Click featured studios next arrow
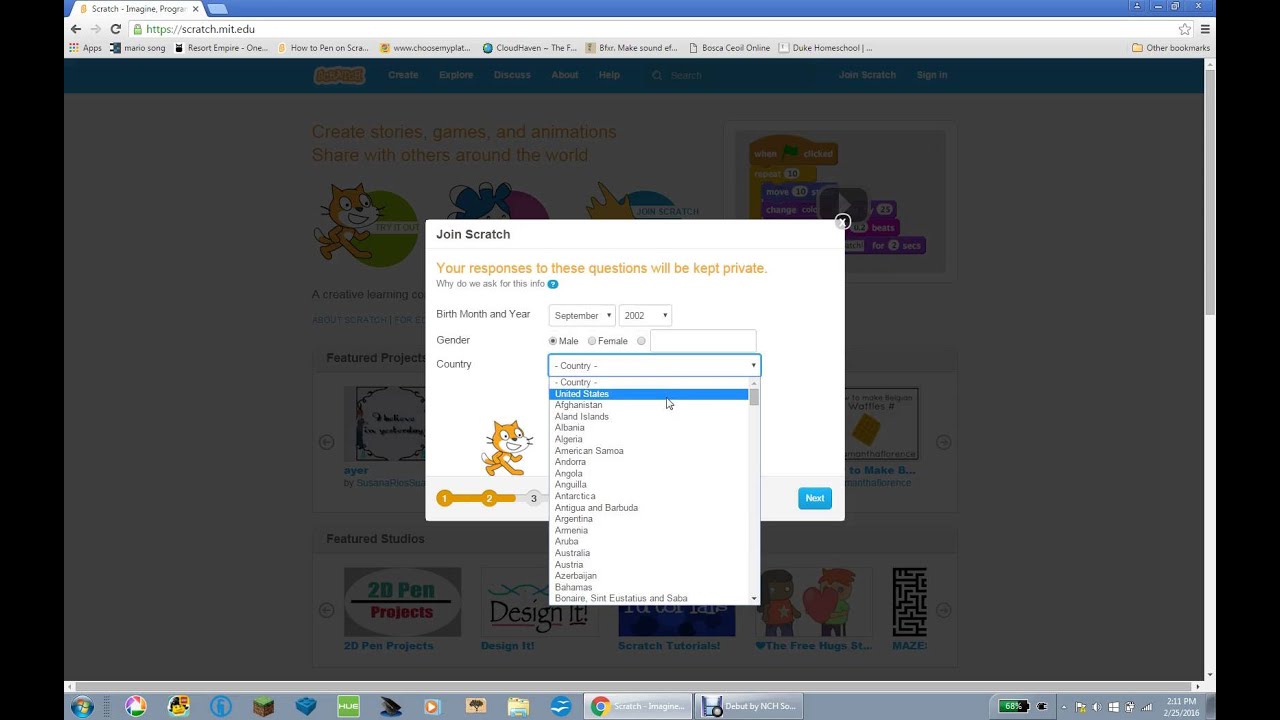 (x=942, y=609)
